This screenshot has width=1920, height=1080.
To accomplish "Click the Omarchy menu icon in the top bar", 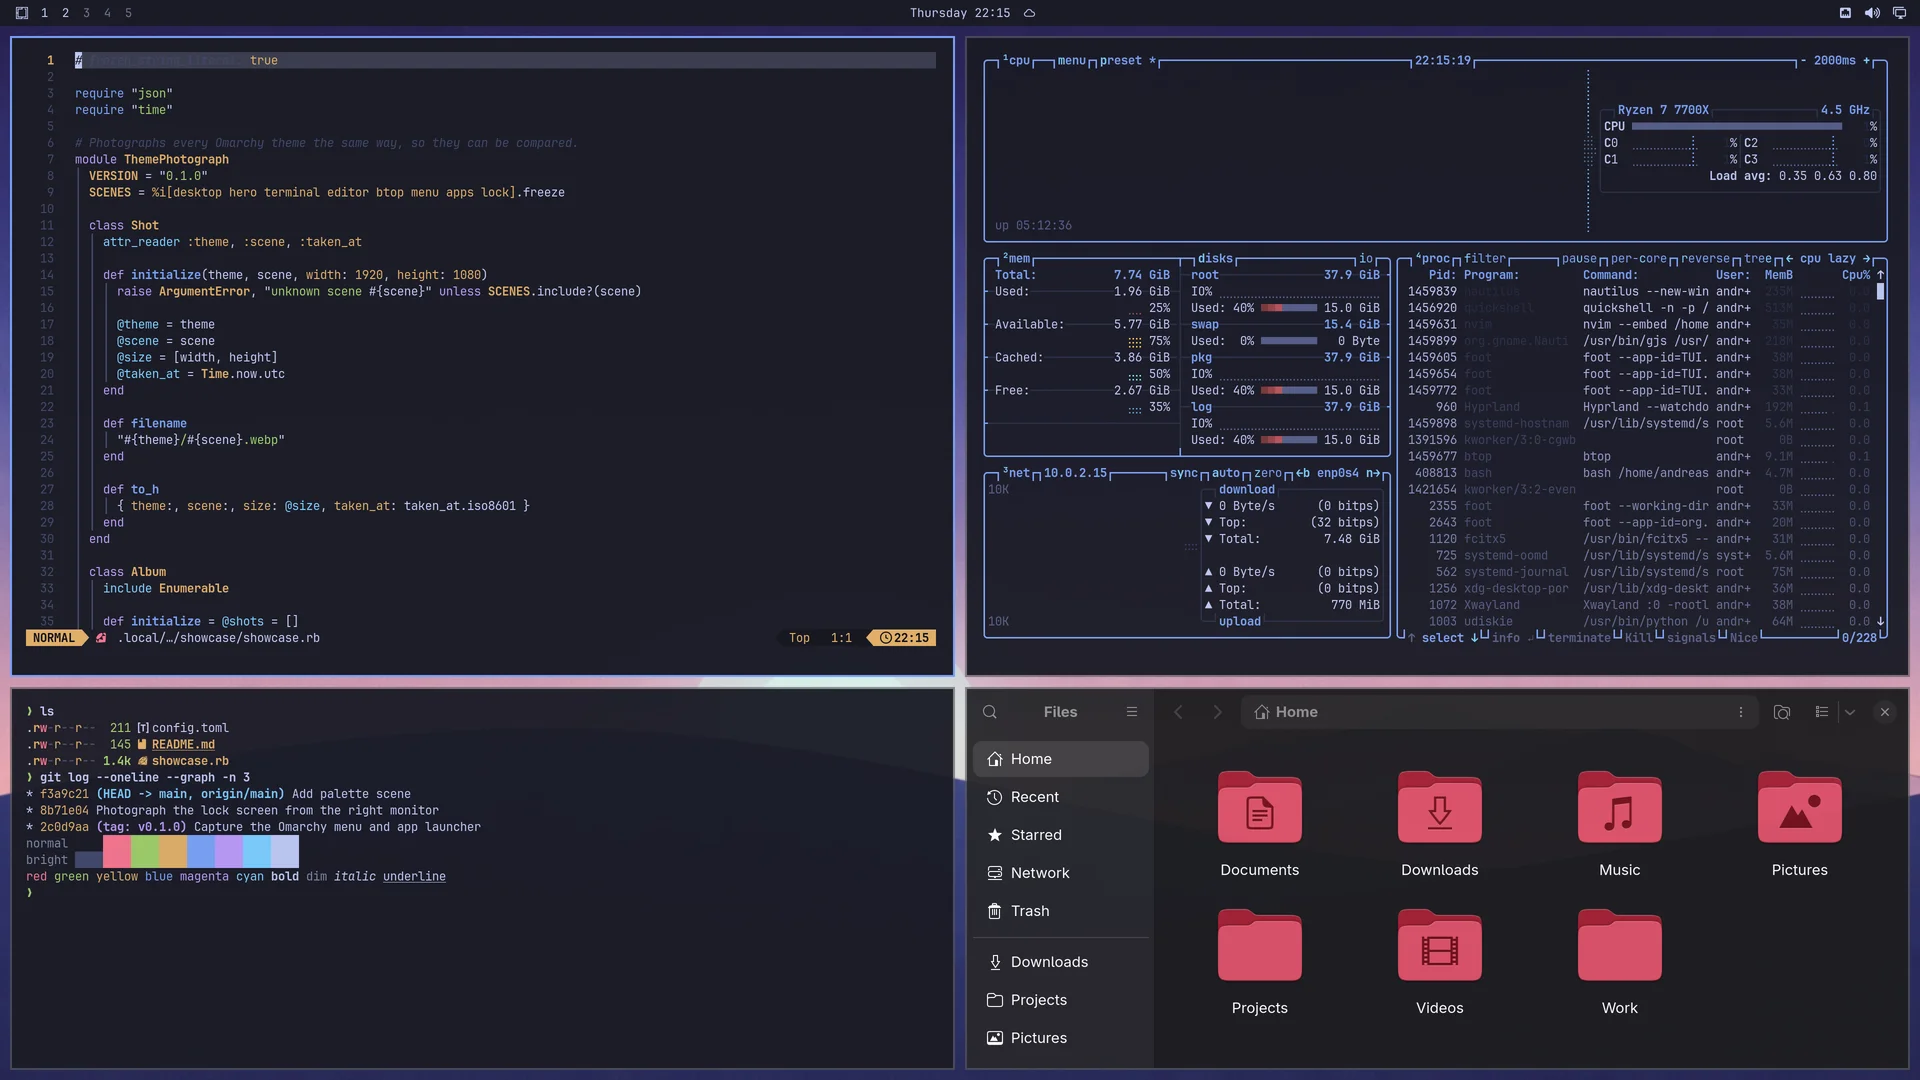I will [x=22, y=13].
